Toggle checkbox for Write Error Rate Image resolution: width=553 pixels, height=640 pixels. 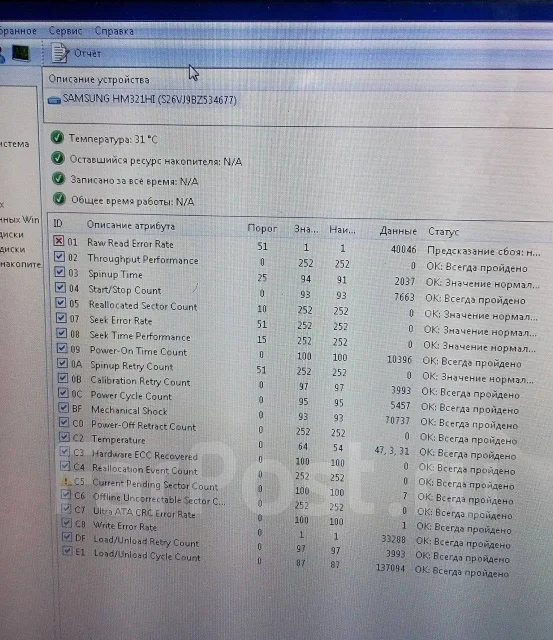pos(67,522)
